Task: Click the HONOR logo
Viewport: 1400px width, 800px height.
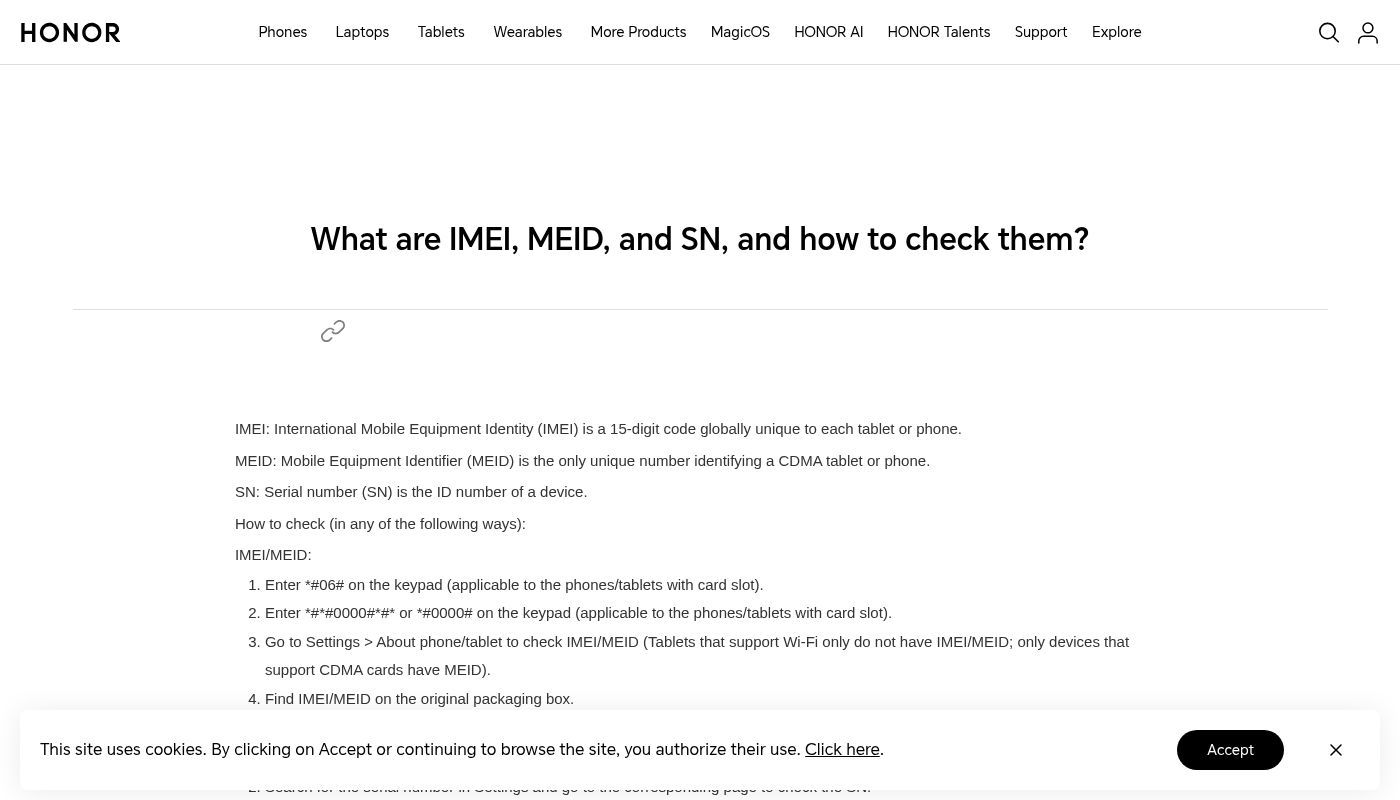Action: 70,33
